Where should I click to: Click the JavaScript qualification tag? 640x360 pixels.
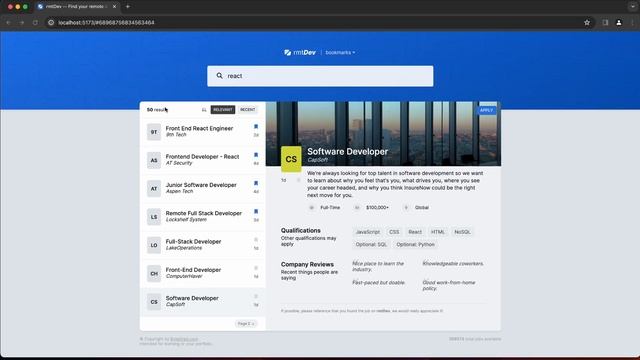click(367, 232)
